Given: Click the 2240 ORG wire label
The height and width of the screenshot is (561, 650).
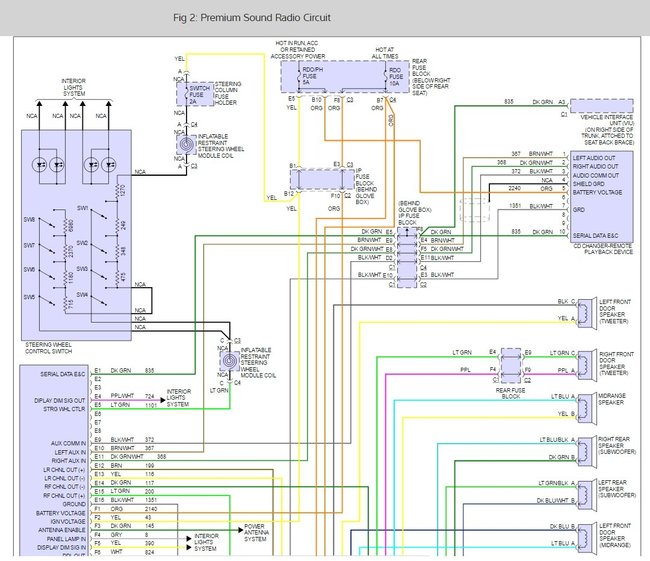Looking at the screenshot, I should (531, 188).
